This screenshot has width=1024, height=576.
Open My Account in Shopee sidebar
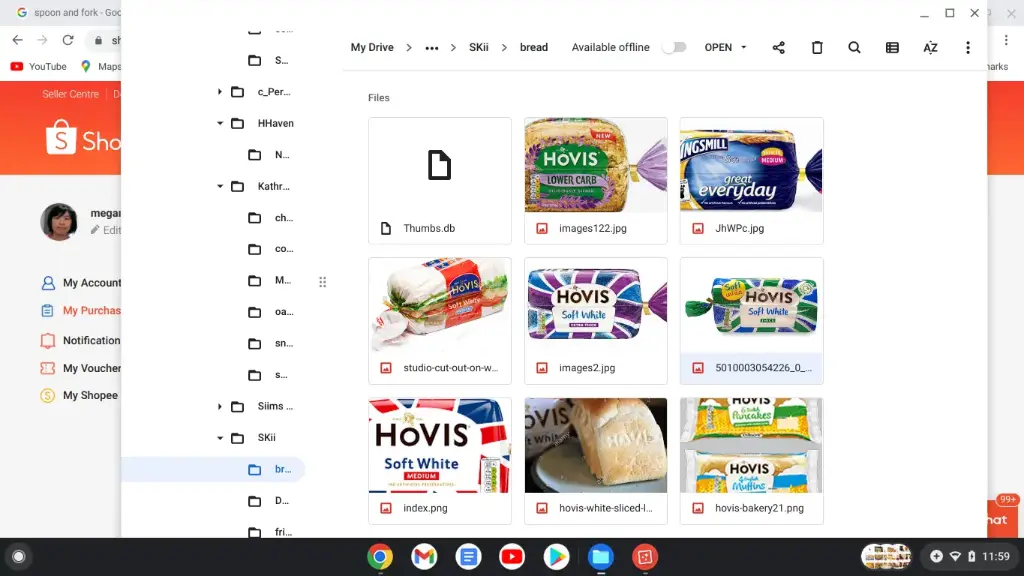(x=81, y=283)
